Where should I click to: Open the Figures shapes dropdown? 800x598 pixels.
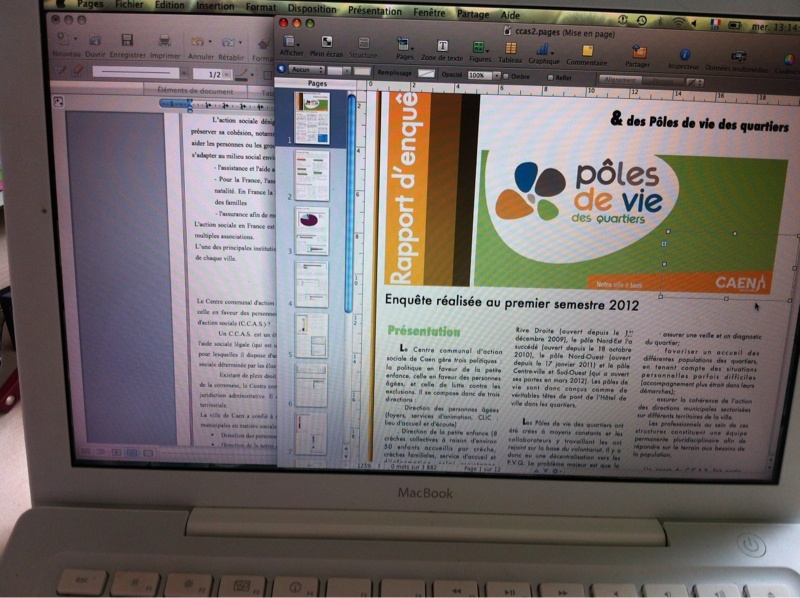click(x=478, y=46)
